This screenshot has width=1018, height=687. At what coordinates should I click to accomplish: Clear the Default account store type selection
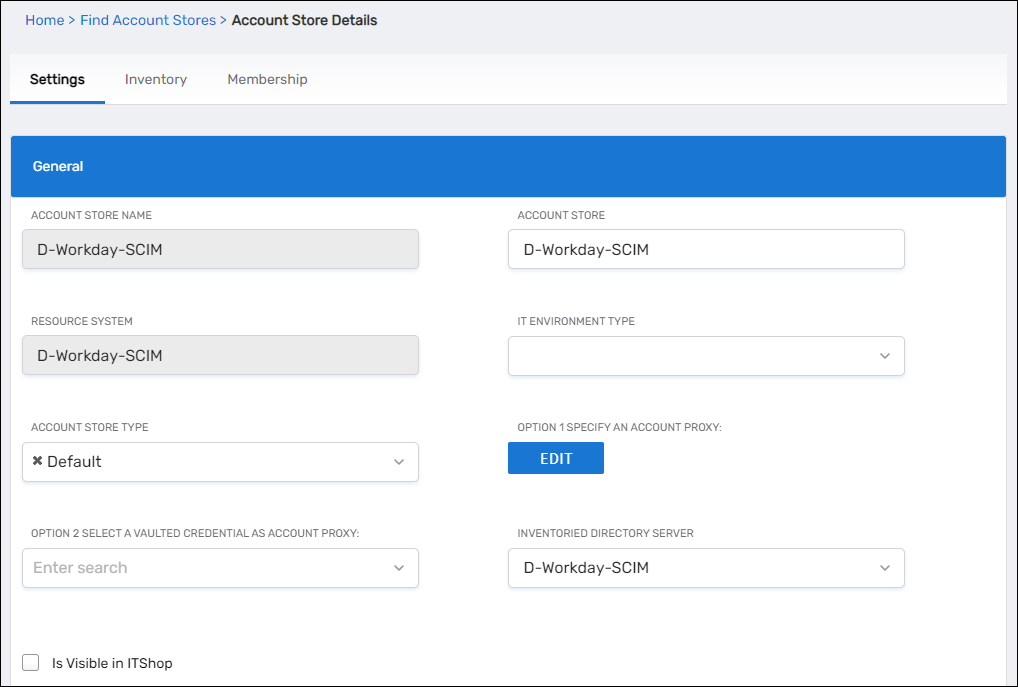[37, 461]
